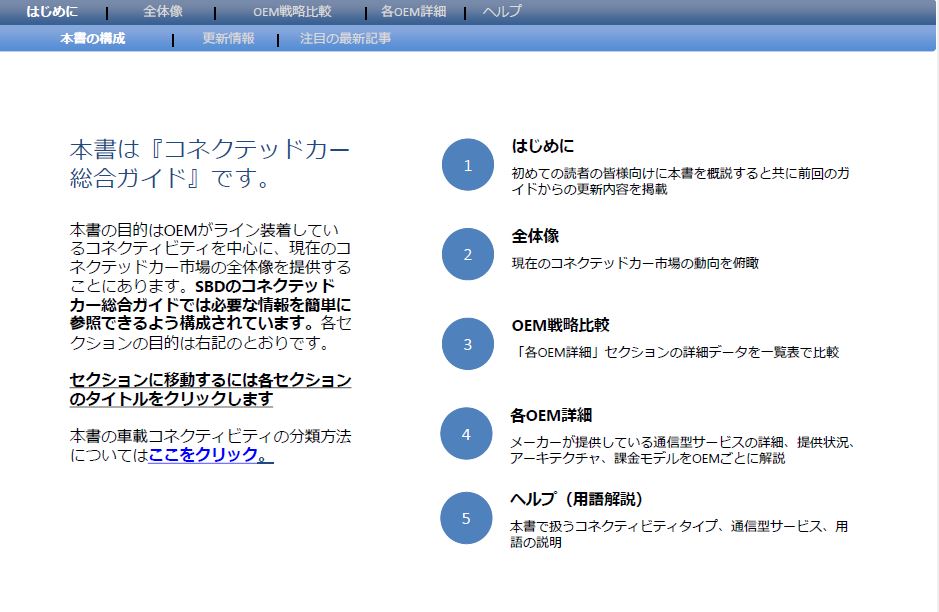Go to the 各OEM詳細 section title link
The image size is (939, 612).
[551, 415]
